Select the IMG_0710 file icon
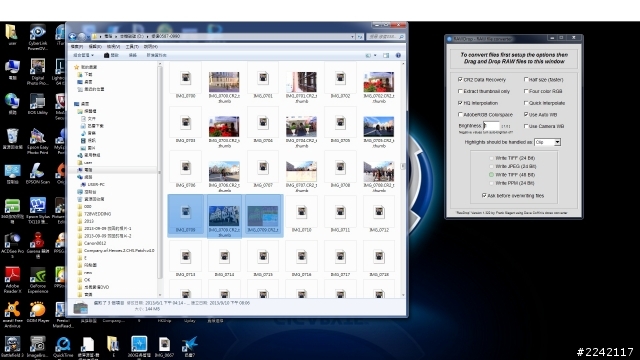The width and height of the screenshot is (640, 360). [x=301, y=216]
